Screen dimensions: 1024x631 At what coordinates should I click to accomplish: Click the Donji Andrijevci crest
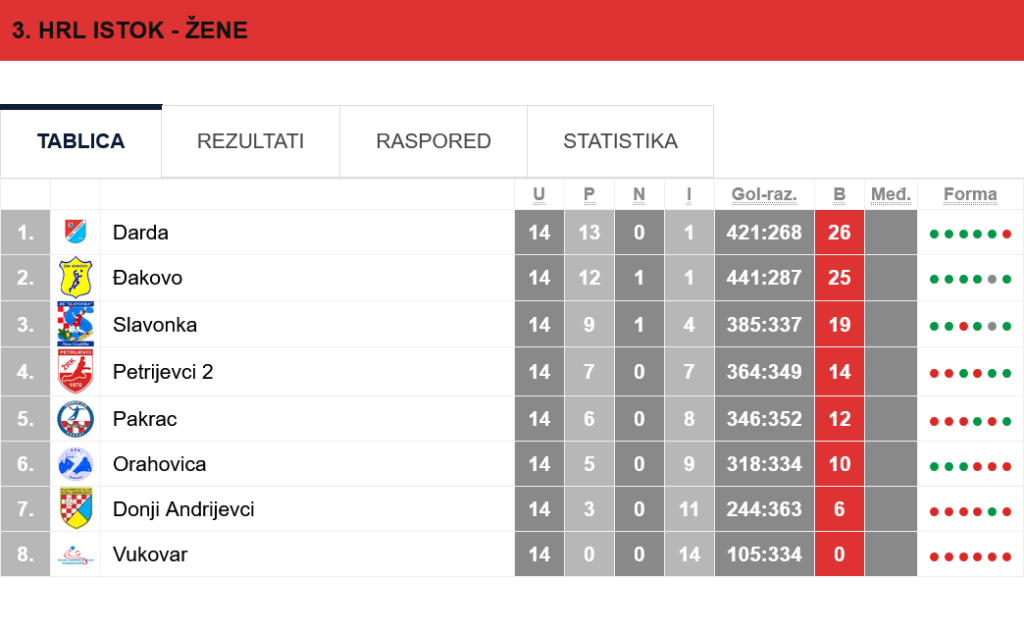click(76, 509)
